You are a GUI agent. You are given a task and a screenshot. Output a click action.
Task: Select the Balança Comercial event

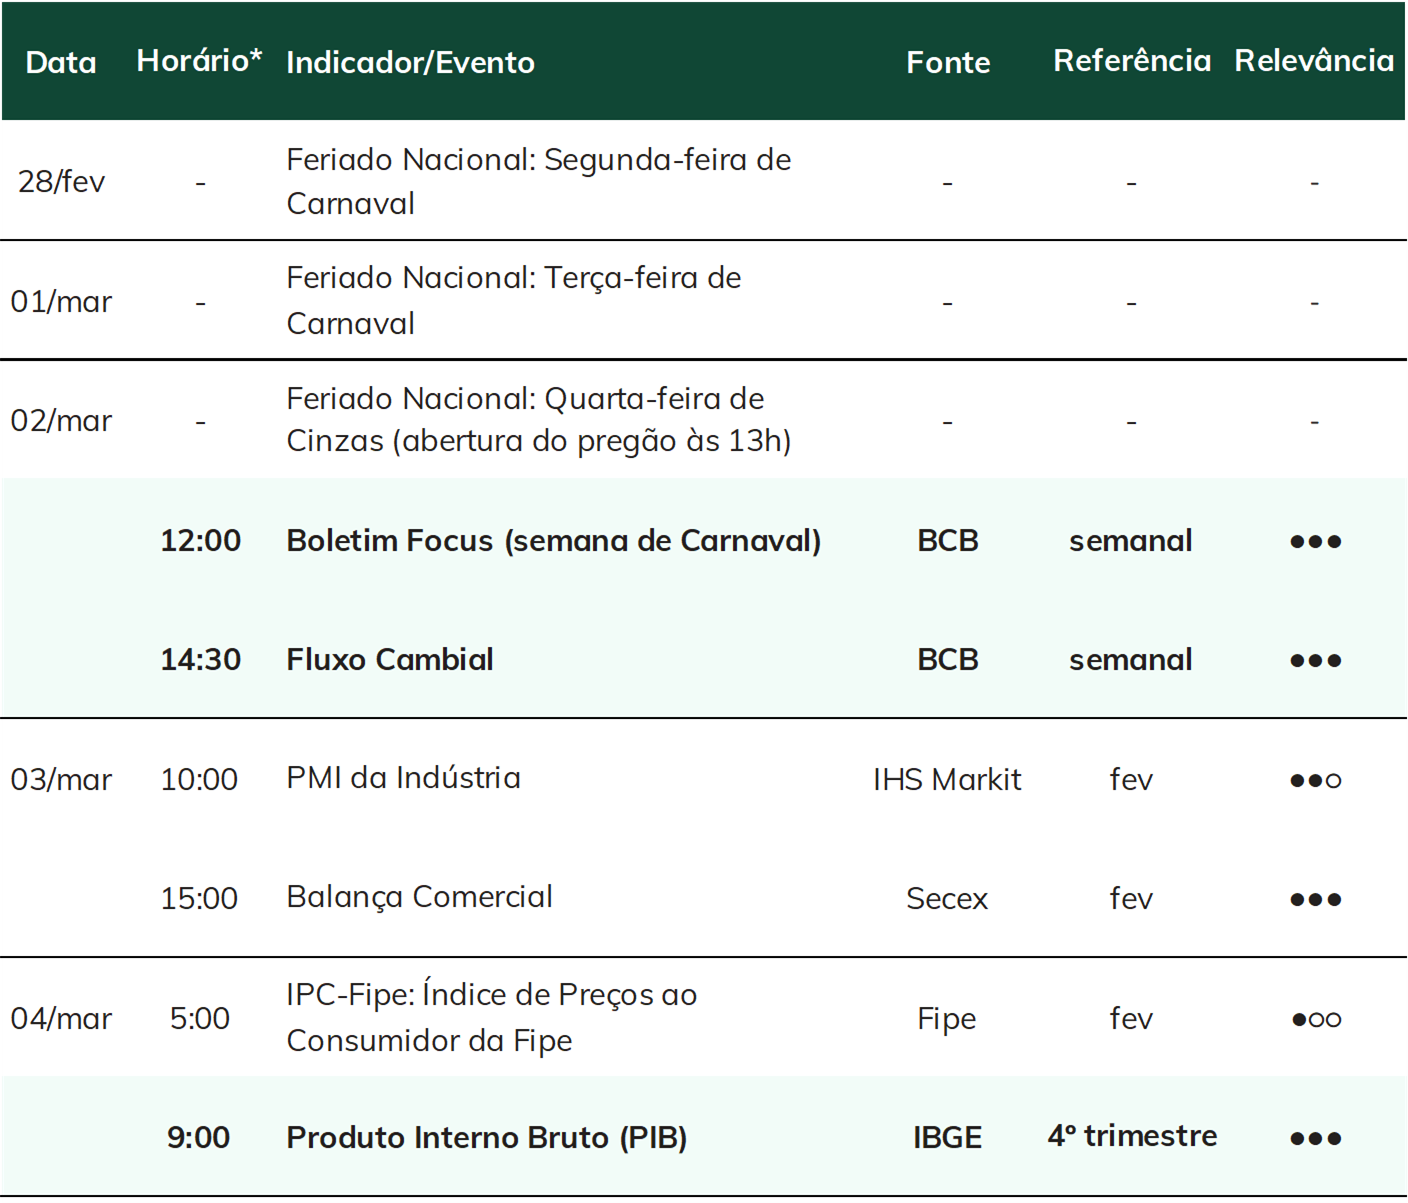[419, 897]
